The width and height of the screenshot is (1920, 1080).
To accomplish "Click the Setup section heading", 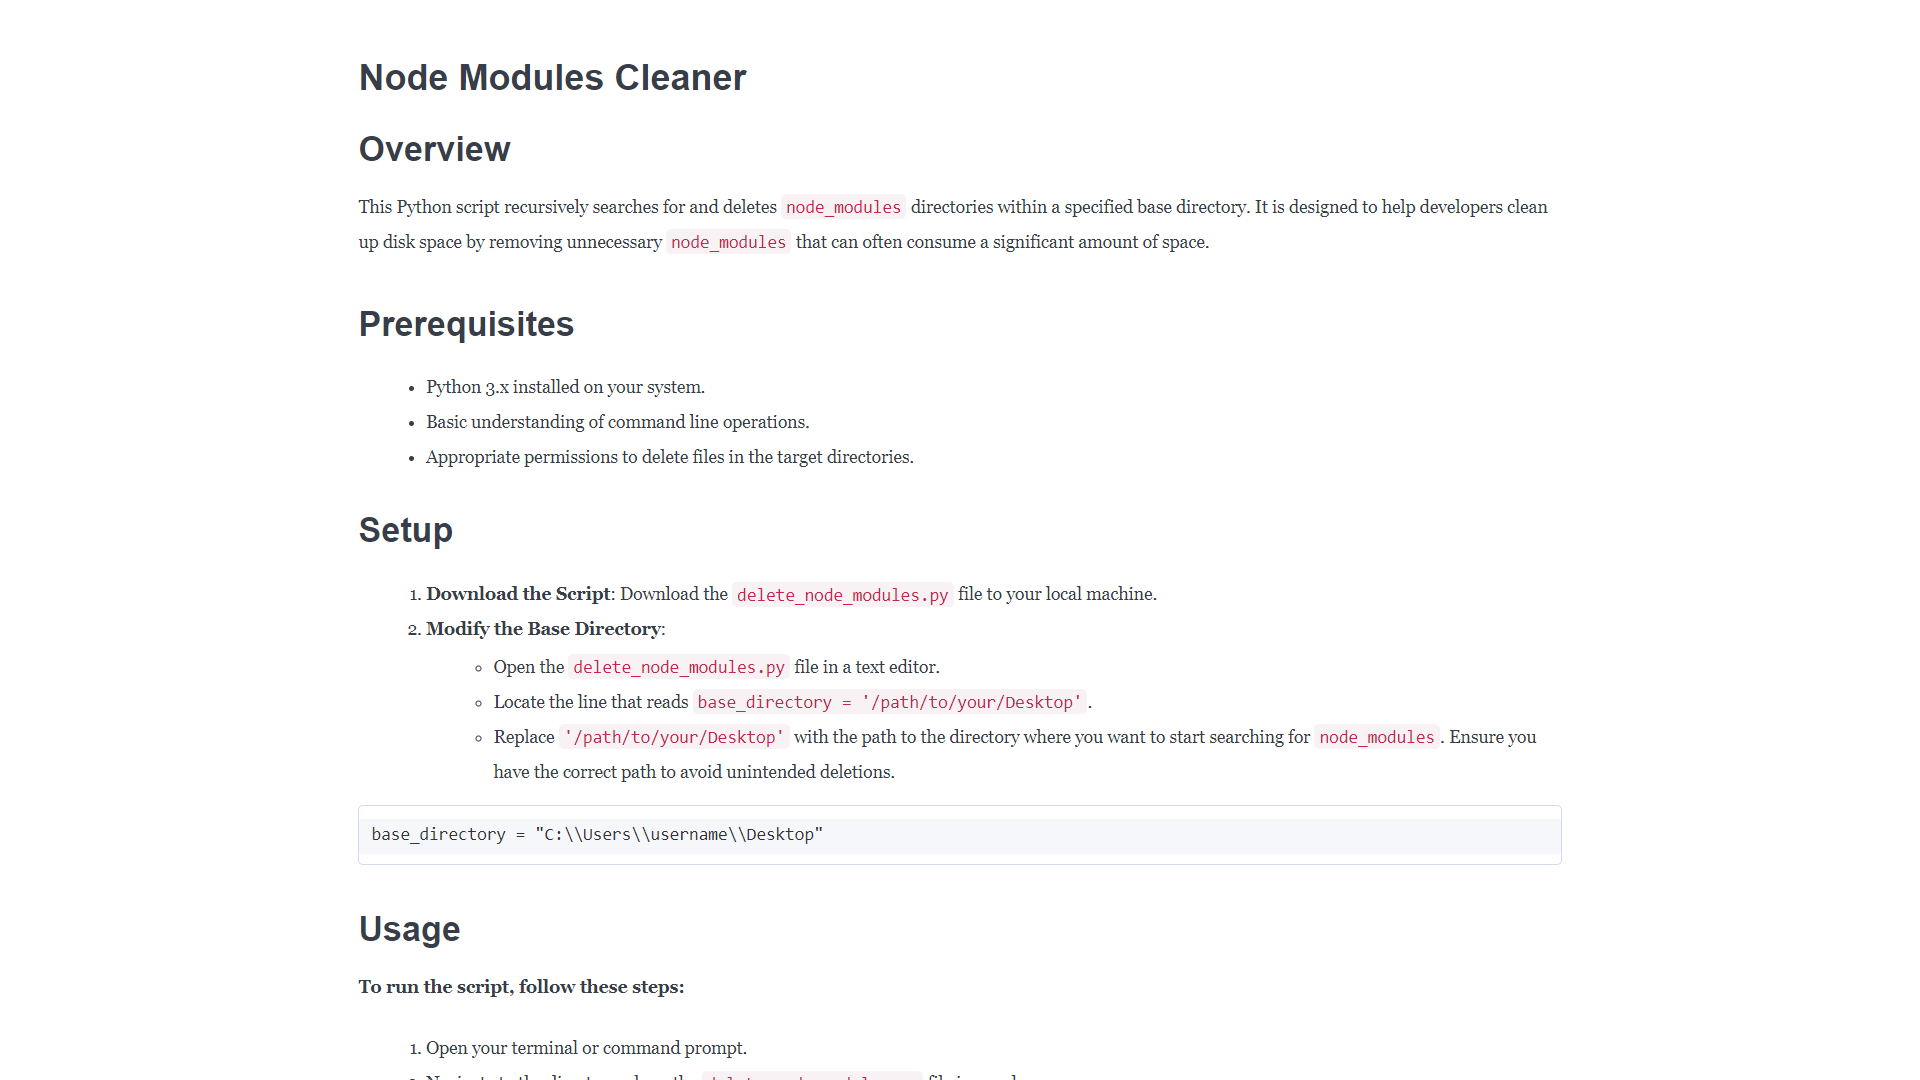I will click(405, 530).
